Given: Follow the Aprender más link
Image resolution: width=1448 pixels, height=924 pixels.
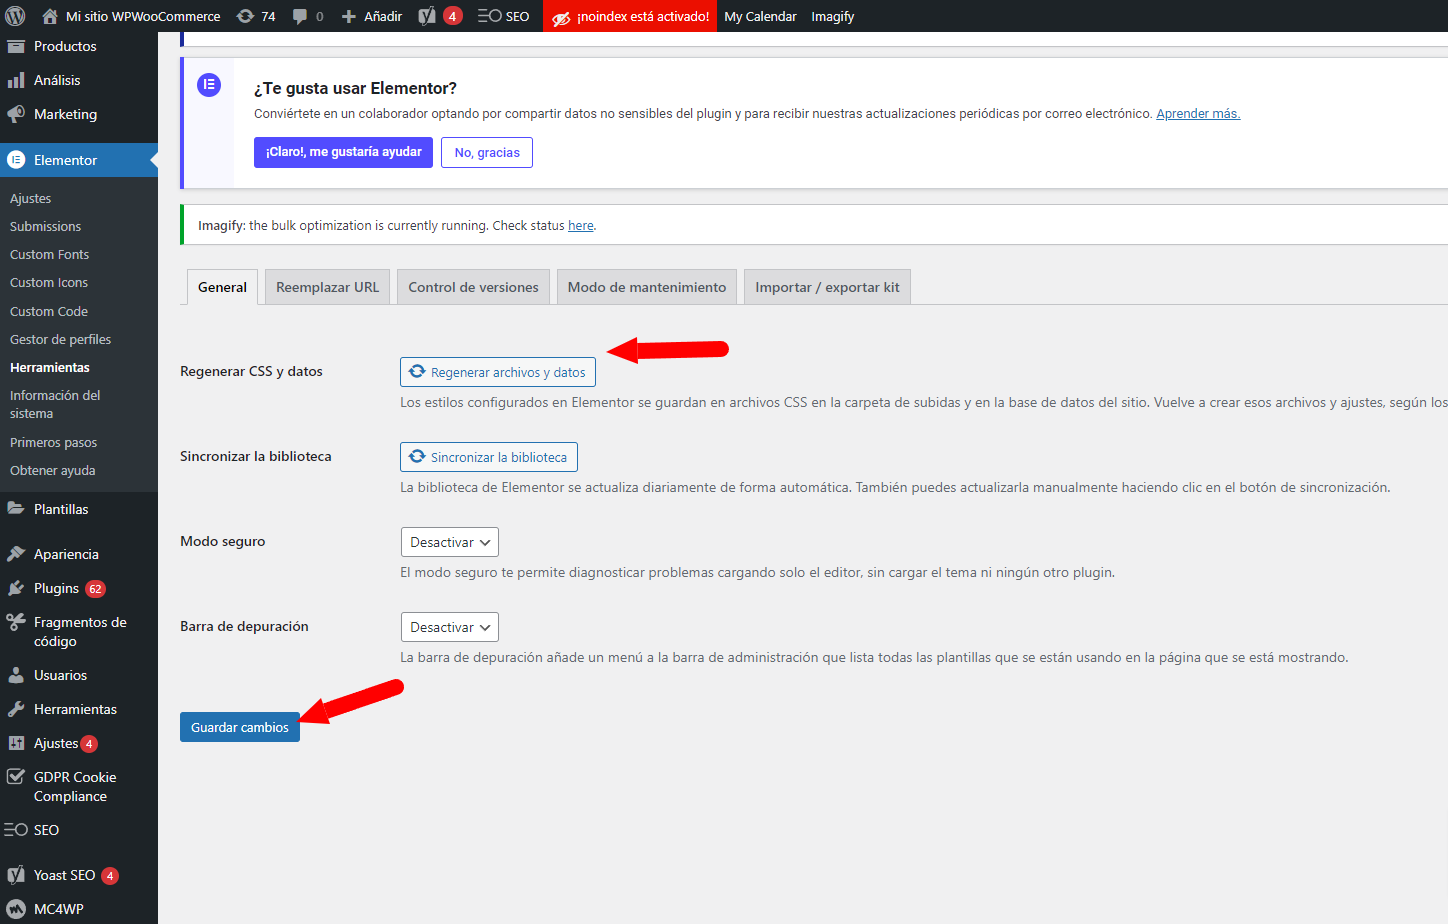Looking at the screenshot, I should (1198, 114).
